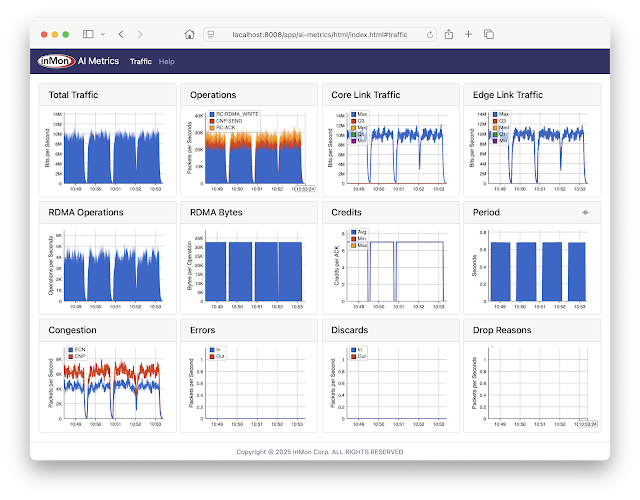Click the RC:RDMA_WRITE legend swatch in Operations
This screenshot has width=640, height=500.
tap(212, 114)
